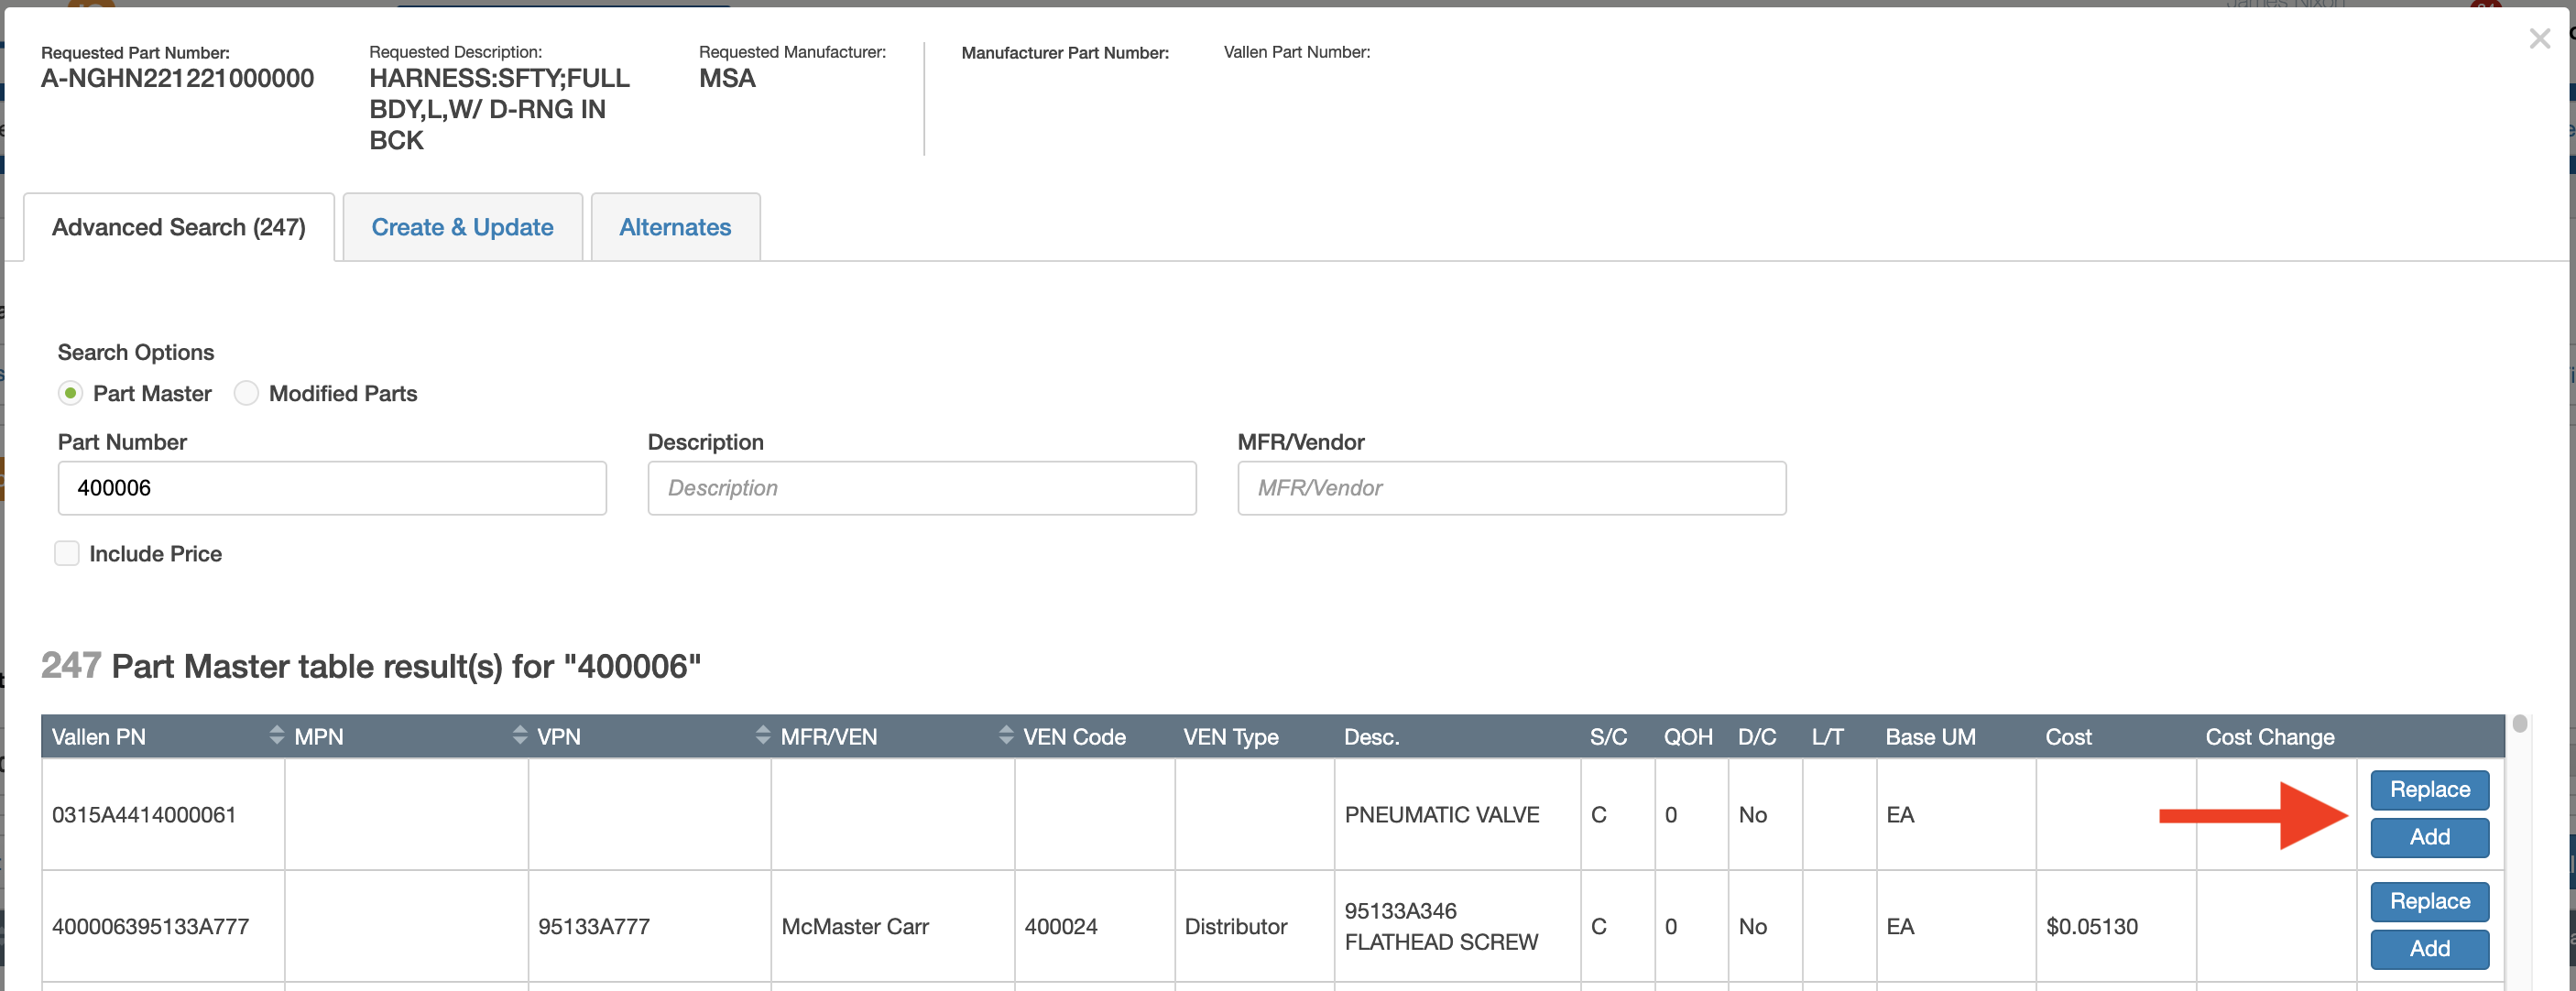Click Add for the McMaster Carr part

[x=2429, y=949]
